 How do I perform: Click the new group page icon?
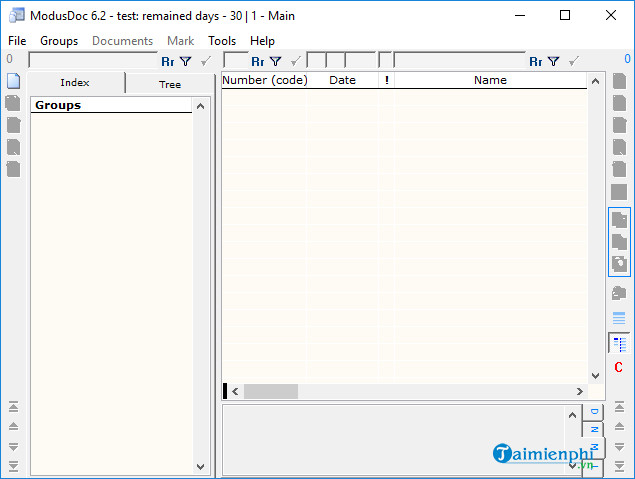[14, 82]
